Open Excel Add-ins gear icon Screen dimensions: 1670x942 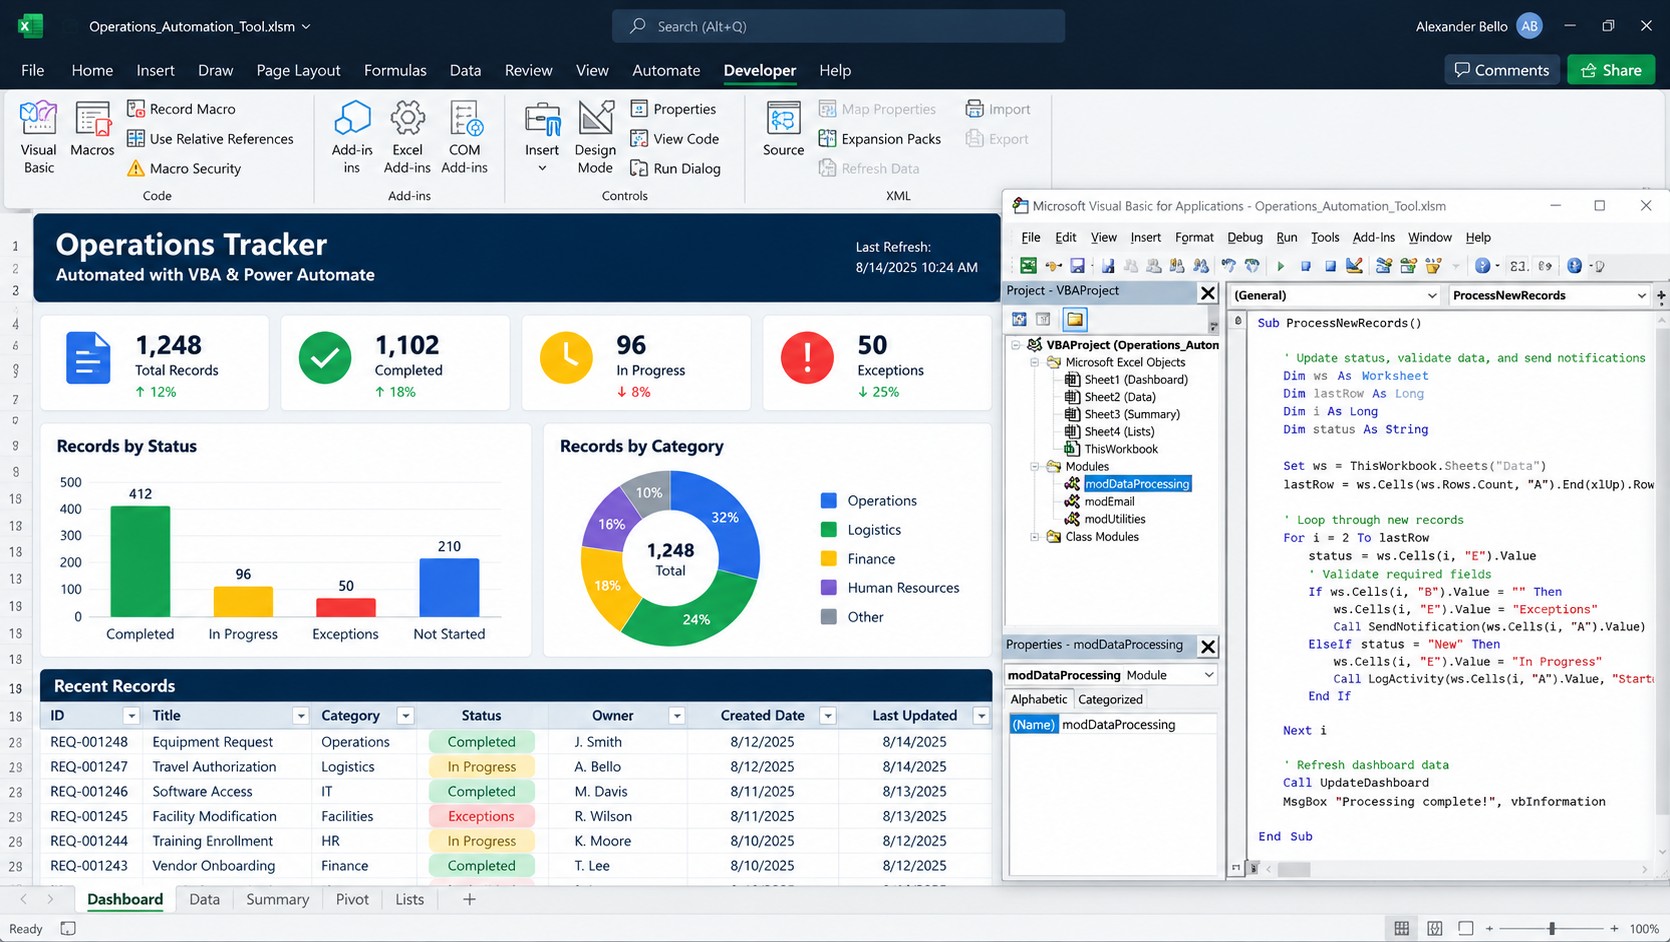(x=407, y=118)
